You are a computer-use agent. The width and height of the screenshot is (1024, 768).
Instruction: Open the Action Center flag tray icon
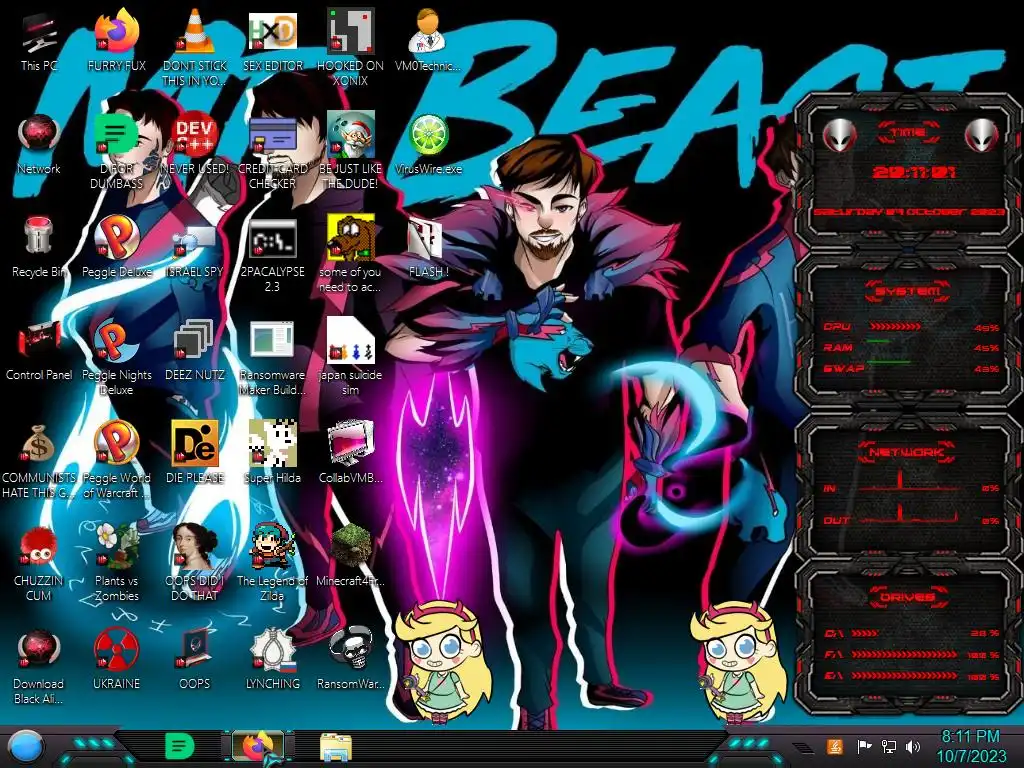(864, 746)
